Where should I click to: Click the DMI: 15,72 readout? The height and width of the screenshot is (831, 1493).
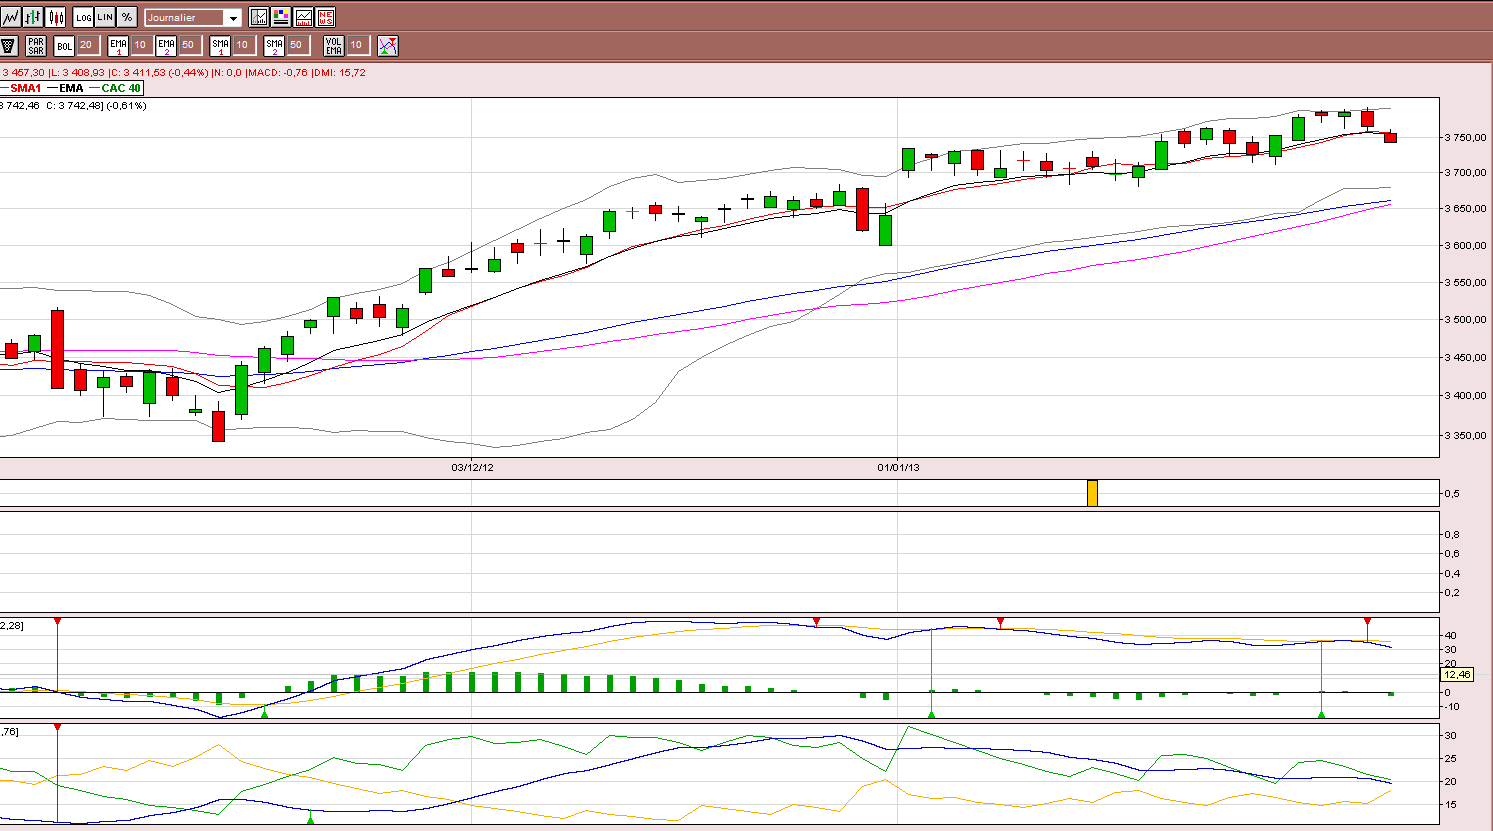(339, 73)
